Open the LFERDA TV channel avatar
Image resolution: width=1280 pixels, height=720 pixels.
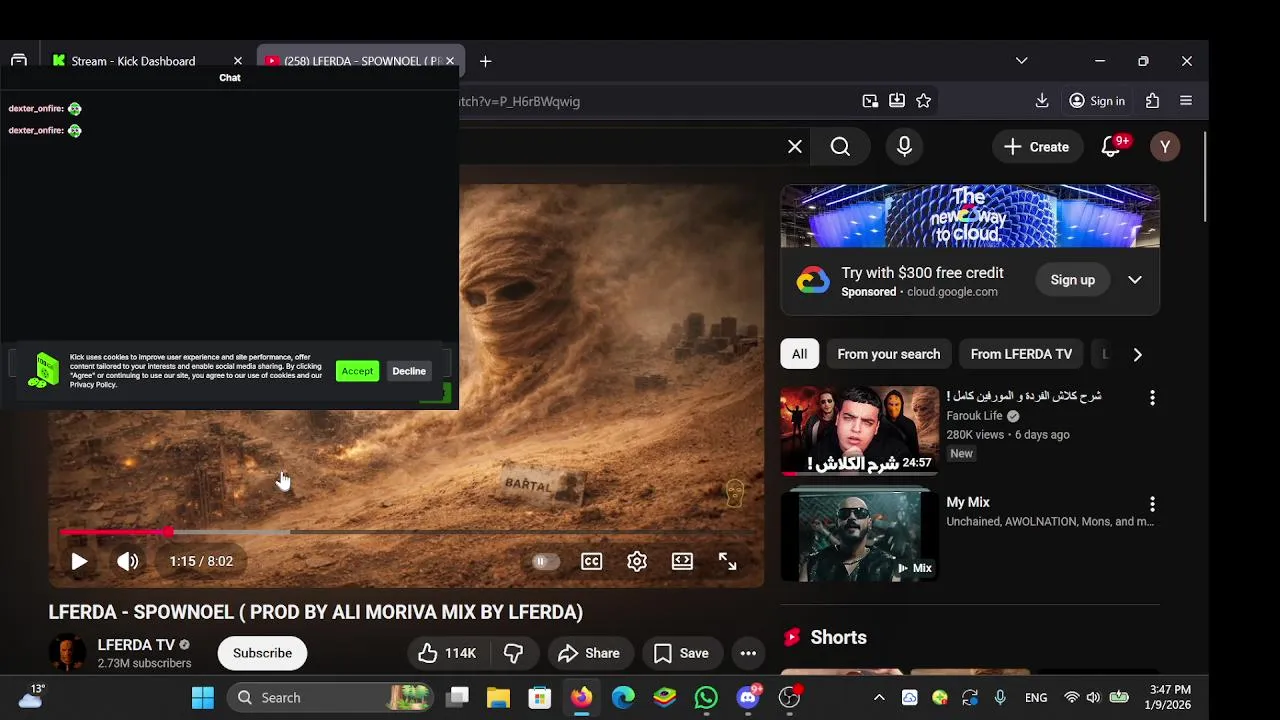[68, 653]
